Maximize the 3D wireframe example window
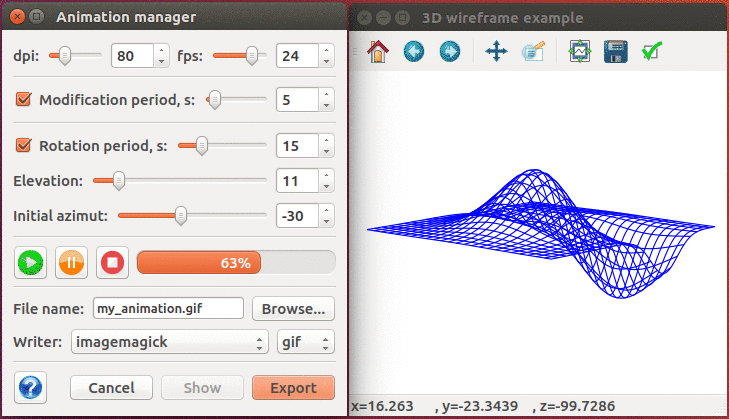The width and height of the screenshot is (729, 419). (x=403, y=18)
